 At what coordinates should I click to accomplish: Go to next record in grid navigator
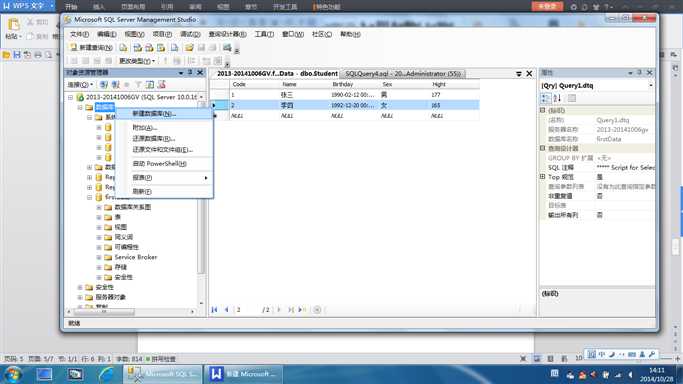pyautogui.click(x=279, y=310)
